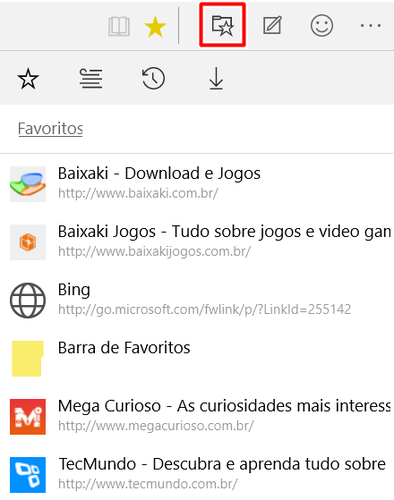Open the Hub favorites folder icon

point(222,25)
